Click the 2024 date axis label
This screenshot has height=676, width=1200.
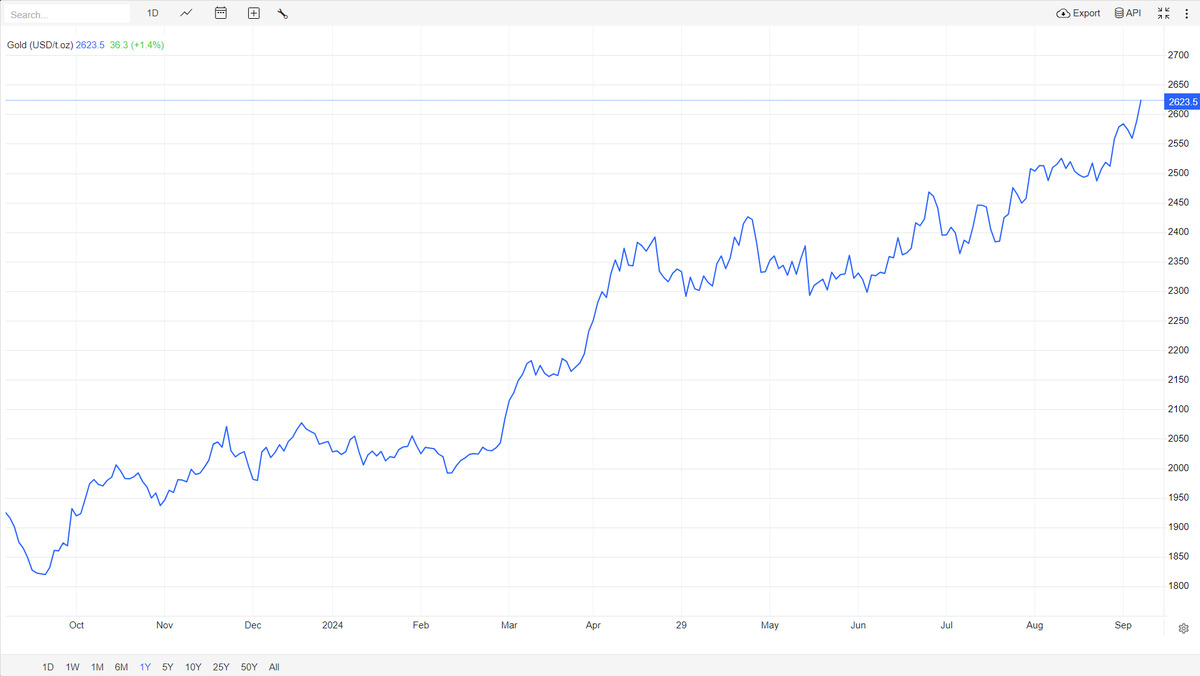tap(333, 625)
